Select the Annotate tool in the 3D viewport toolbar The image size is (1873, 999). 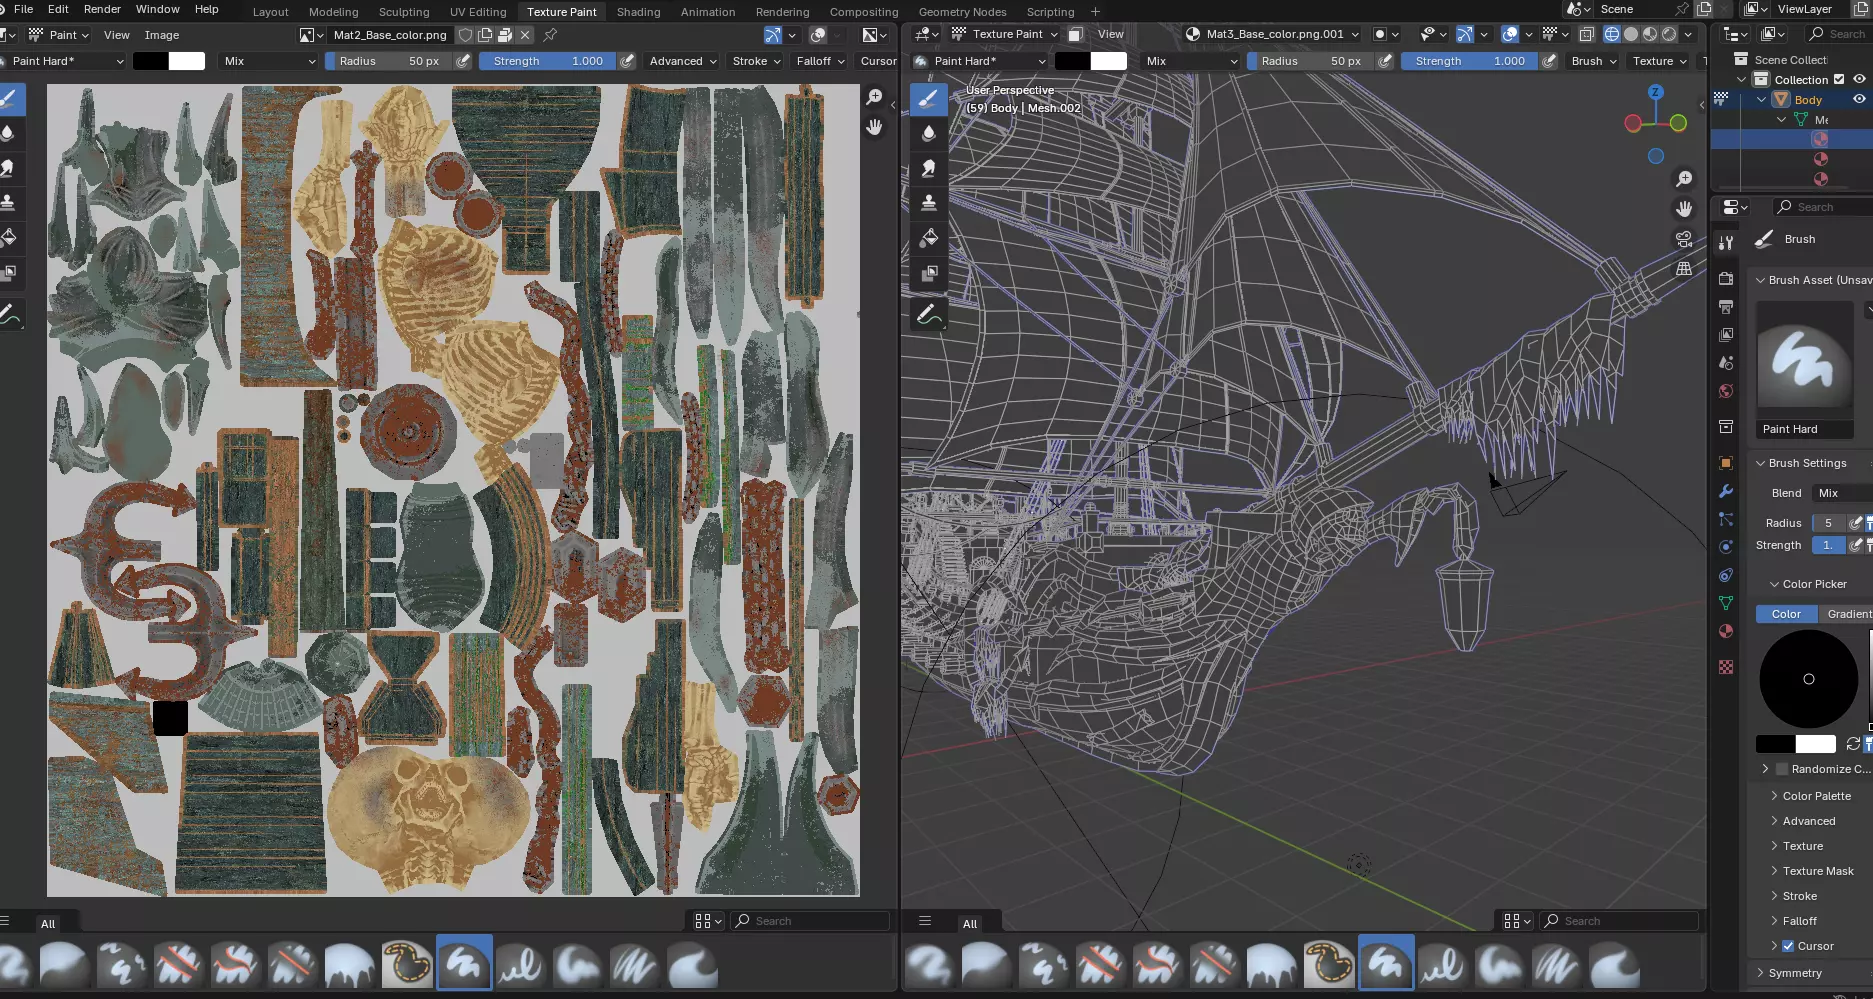[928, 315]
